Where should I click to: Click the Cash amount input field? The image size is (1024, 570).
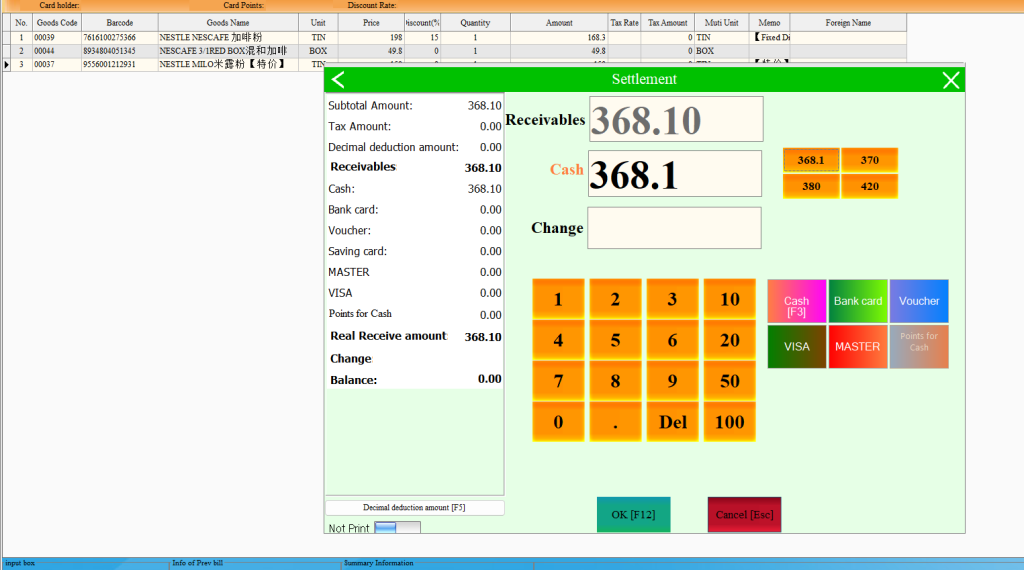pos(675,174)
